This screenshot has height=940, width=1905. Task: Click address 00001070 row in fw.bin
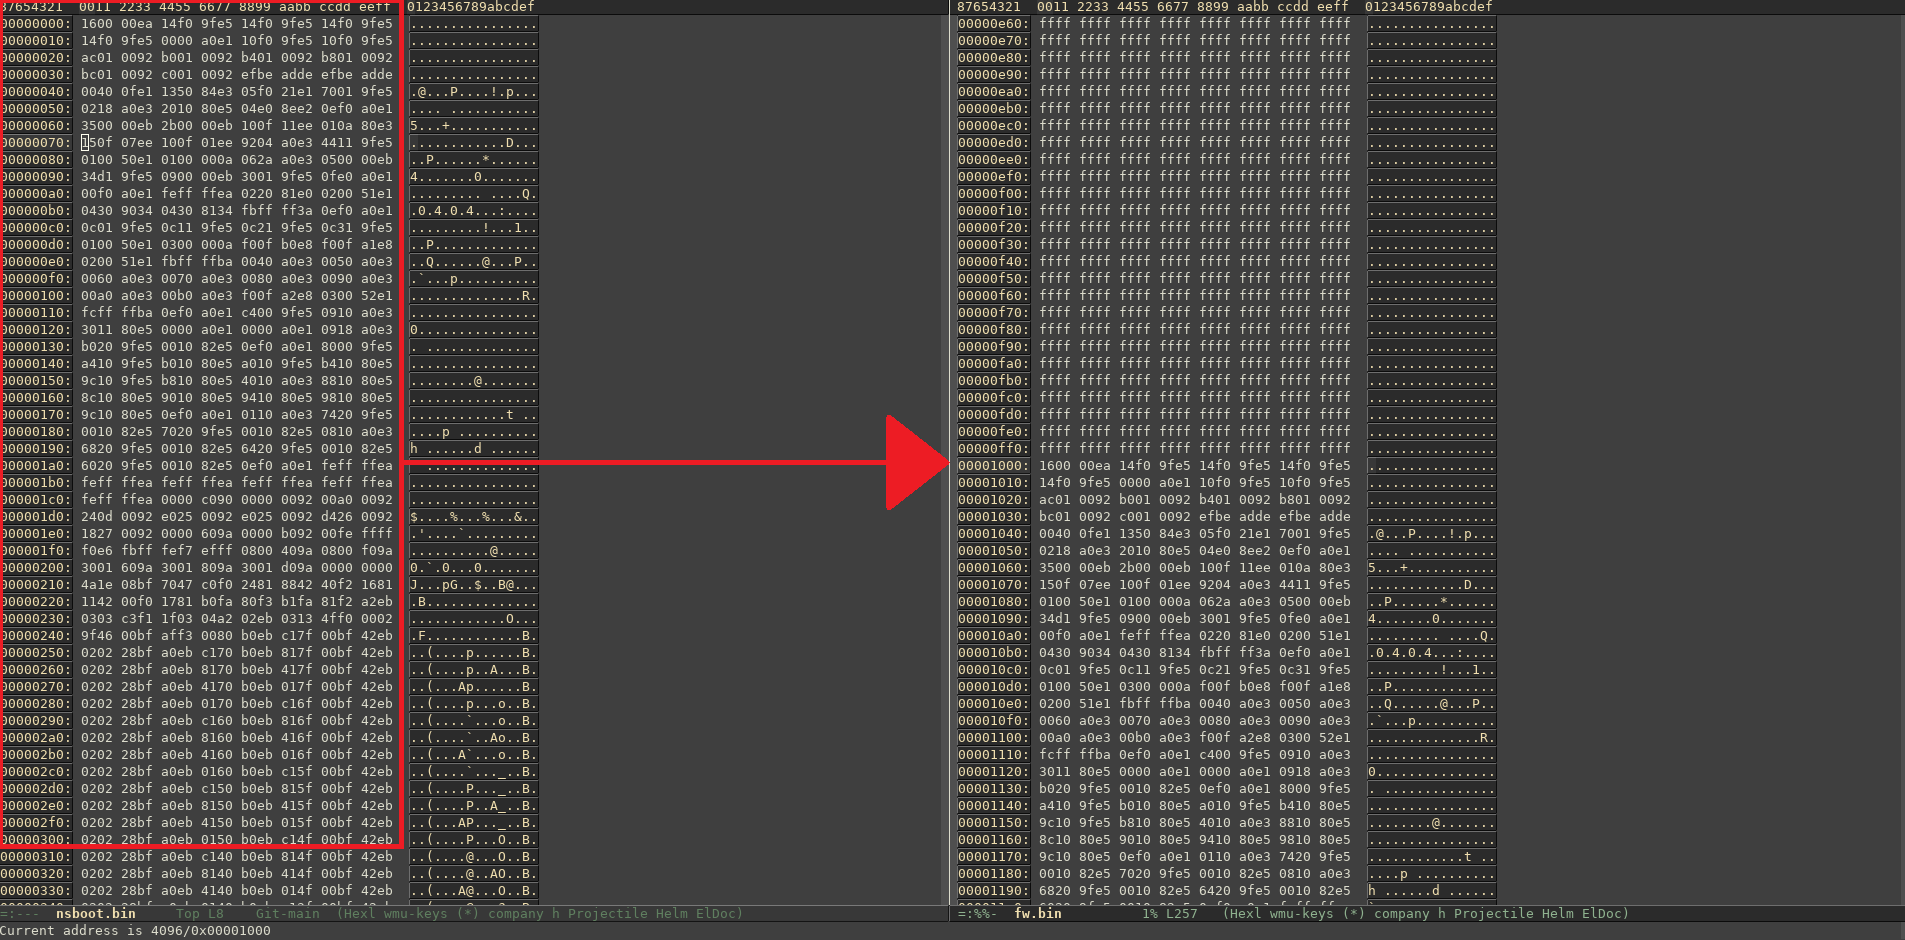pos(1227,584)
